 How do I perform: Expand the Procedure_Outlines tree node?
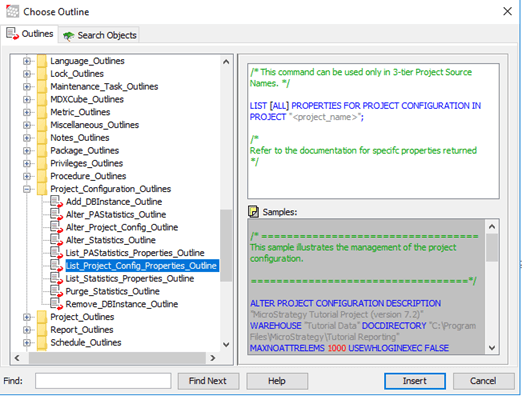[27, 176]
